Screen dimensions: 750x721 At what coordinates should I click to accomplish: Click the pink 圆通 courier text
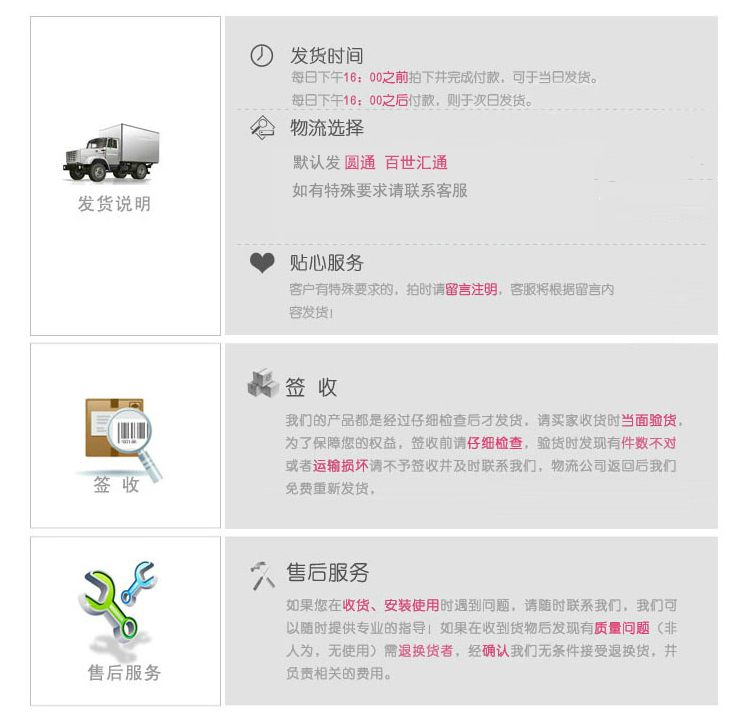360,163
